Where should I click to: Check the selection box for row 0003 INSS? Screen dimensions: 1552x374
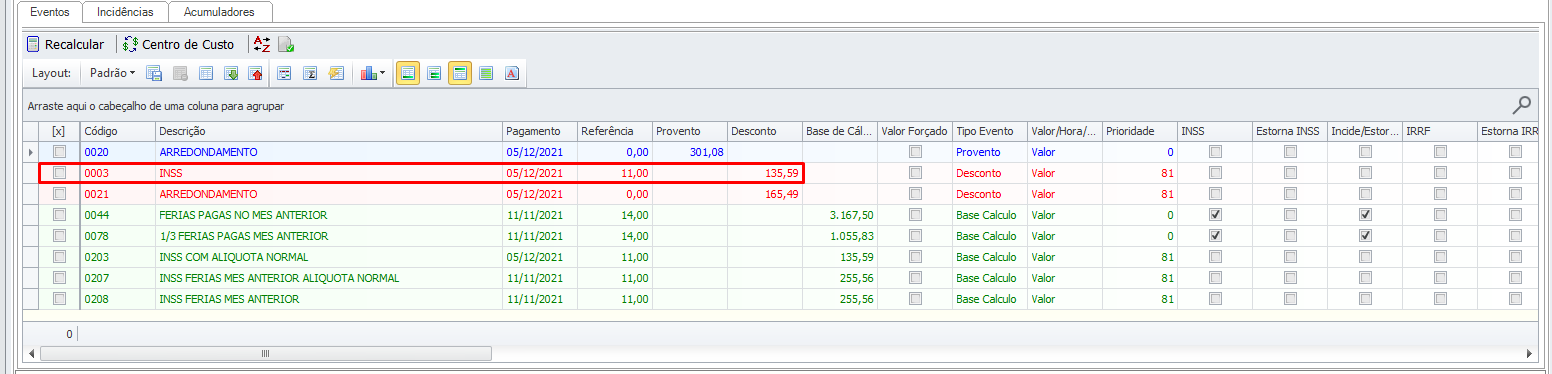point(59,173)
